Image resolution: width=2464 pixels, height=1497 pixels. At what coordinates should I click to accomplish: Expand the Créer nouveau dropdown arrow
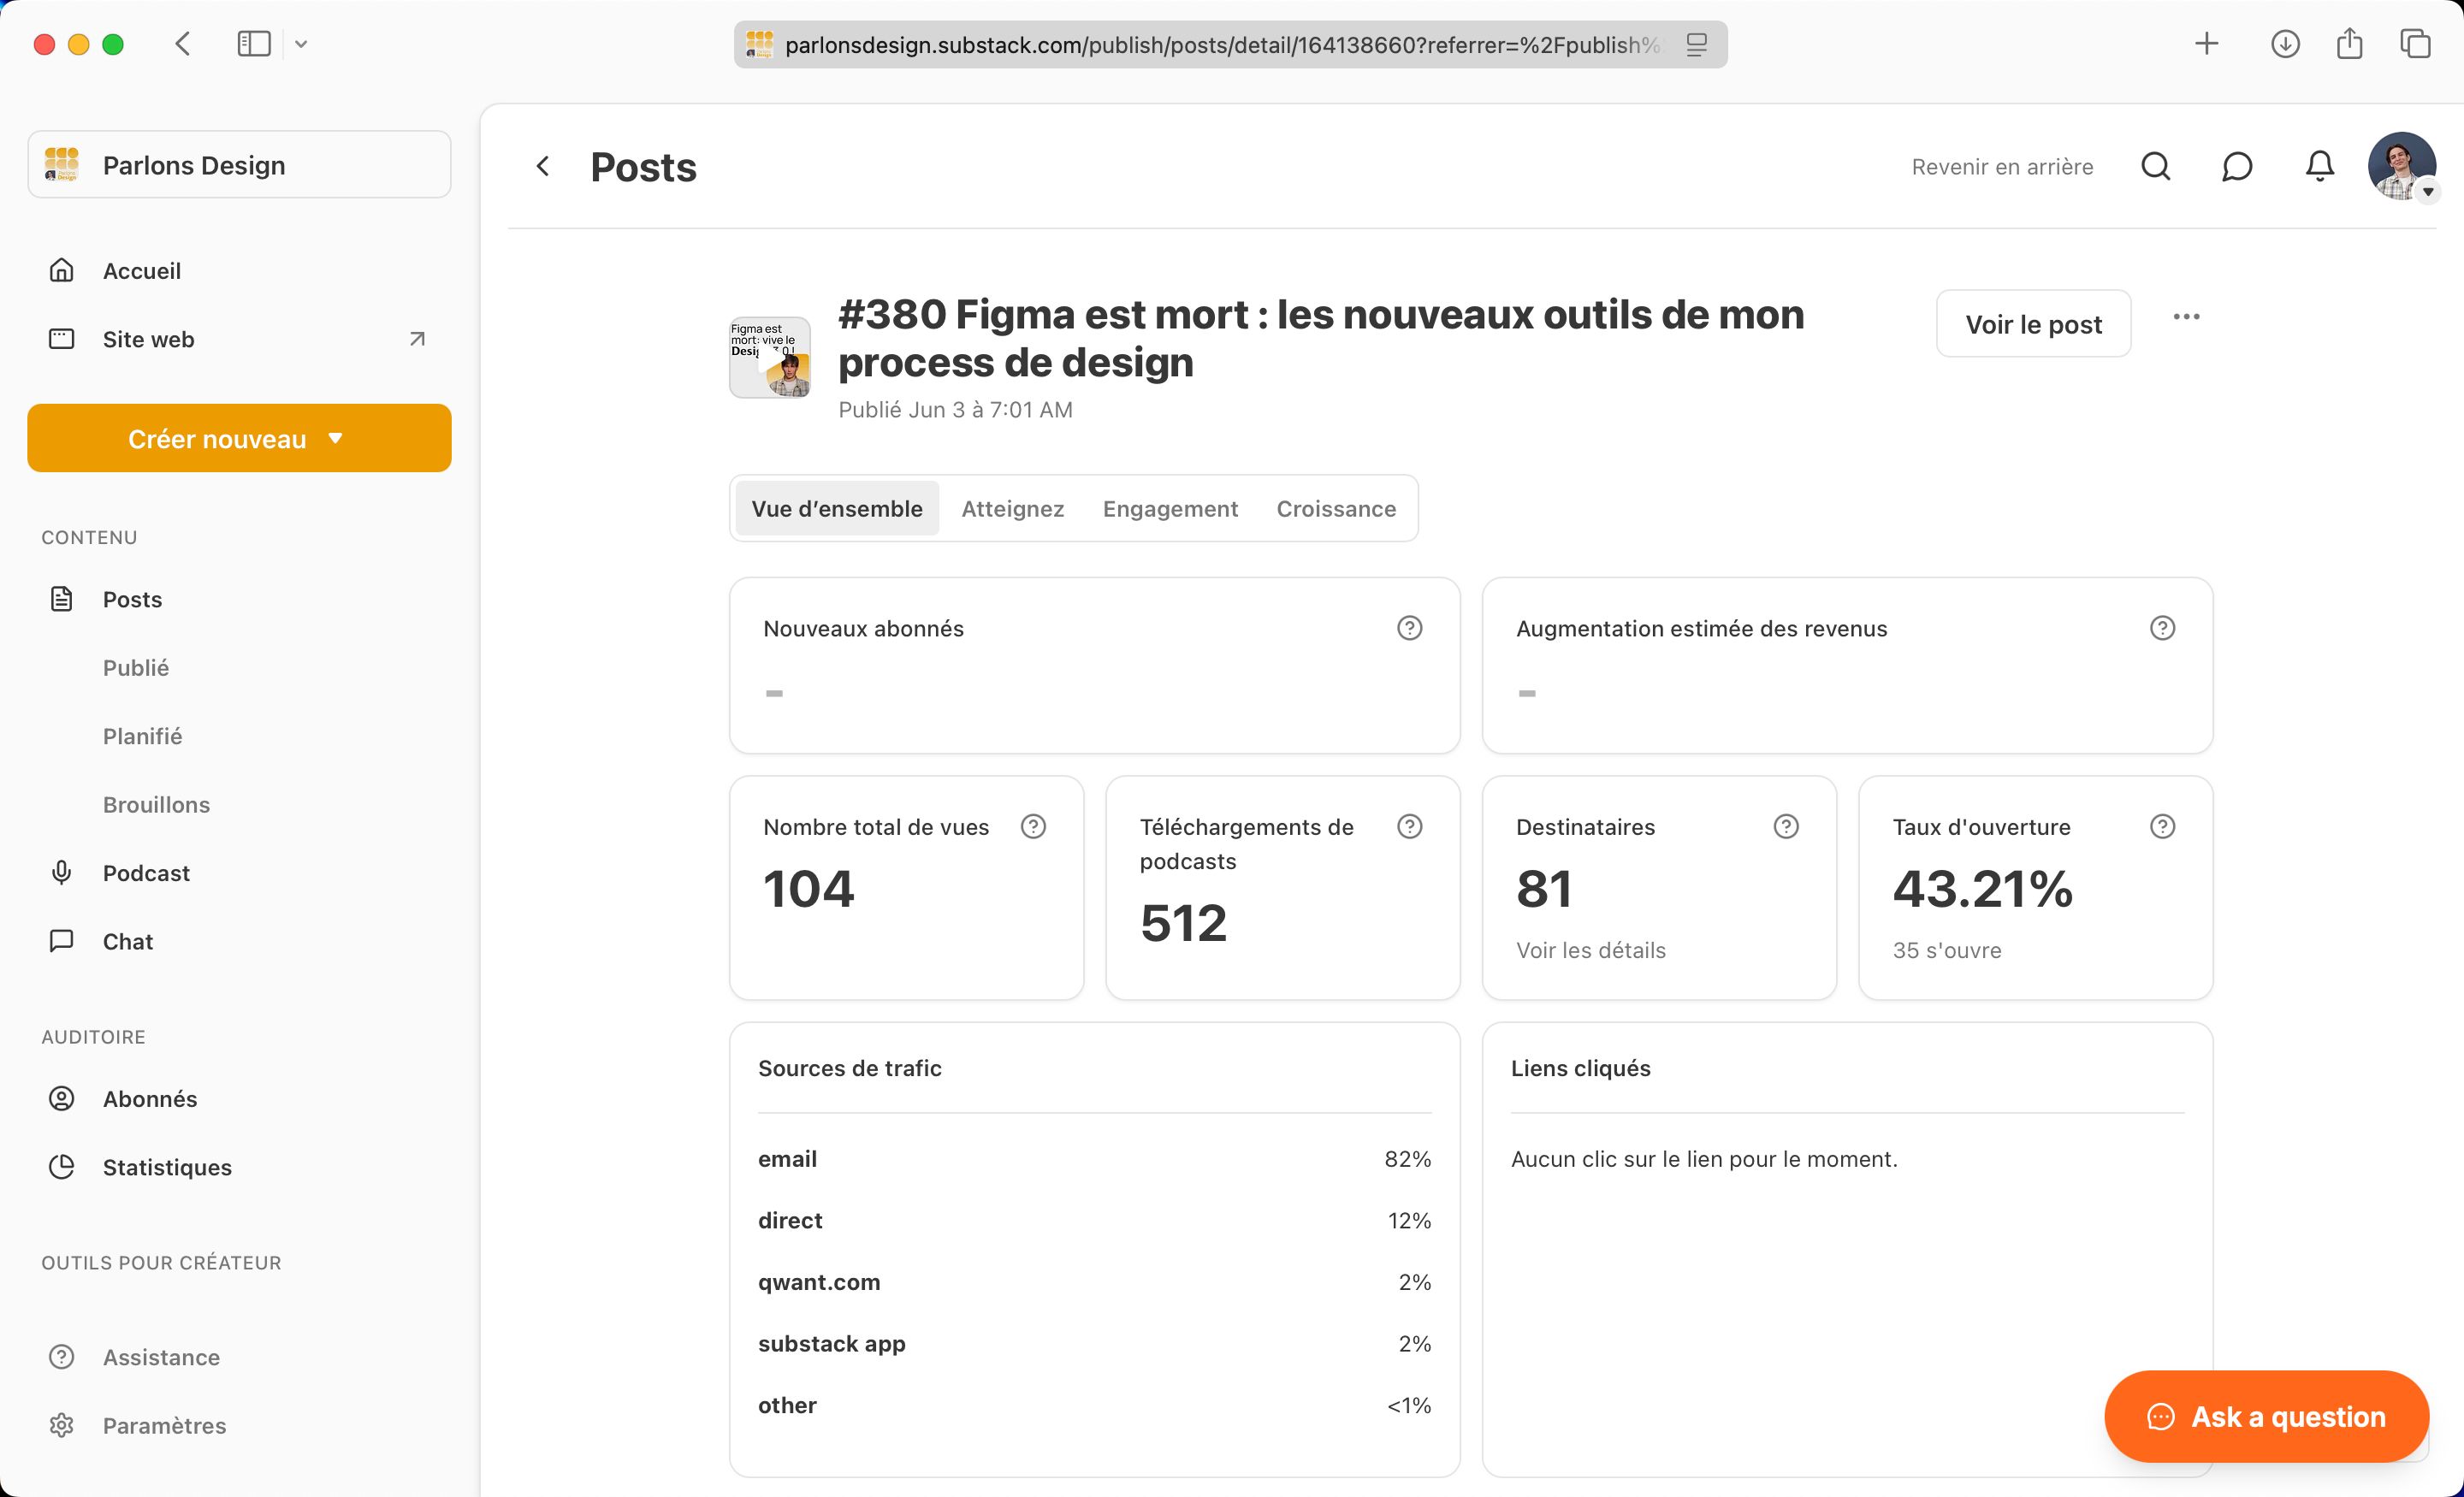336,438
